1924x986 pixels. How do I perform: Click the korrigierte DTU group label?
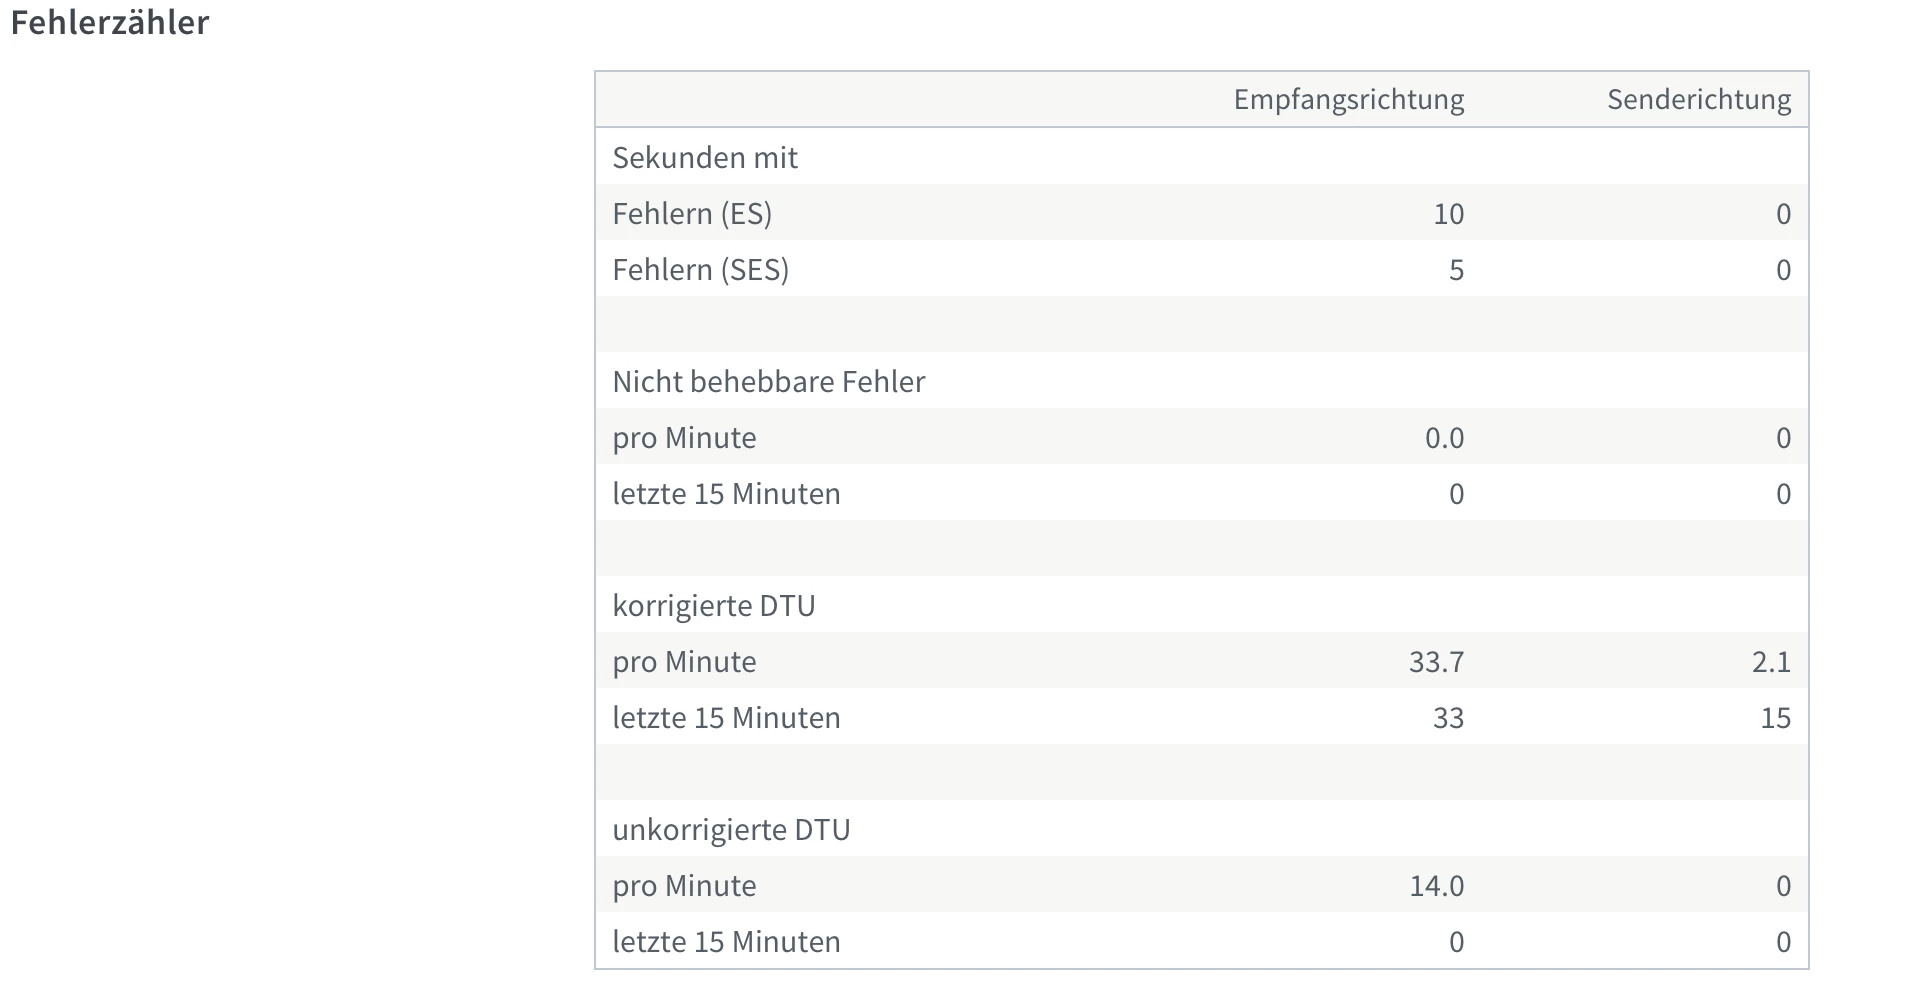(x=713, y=605)
